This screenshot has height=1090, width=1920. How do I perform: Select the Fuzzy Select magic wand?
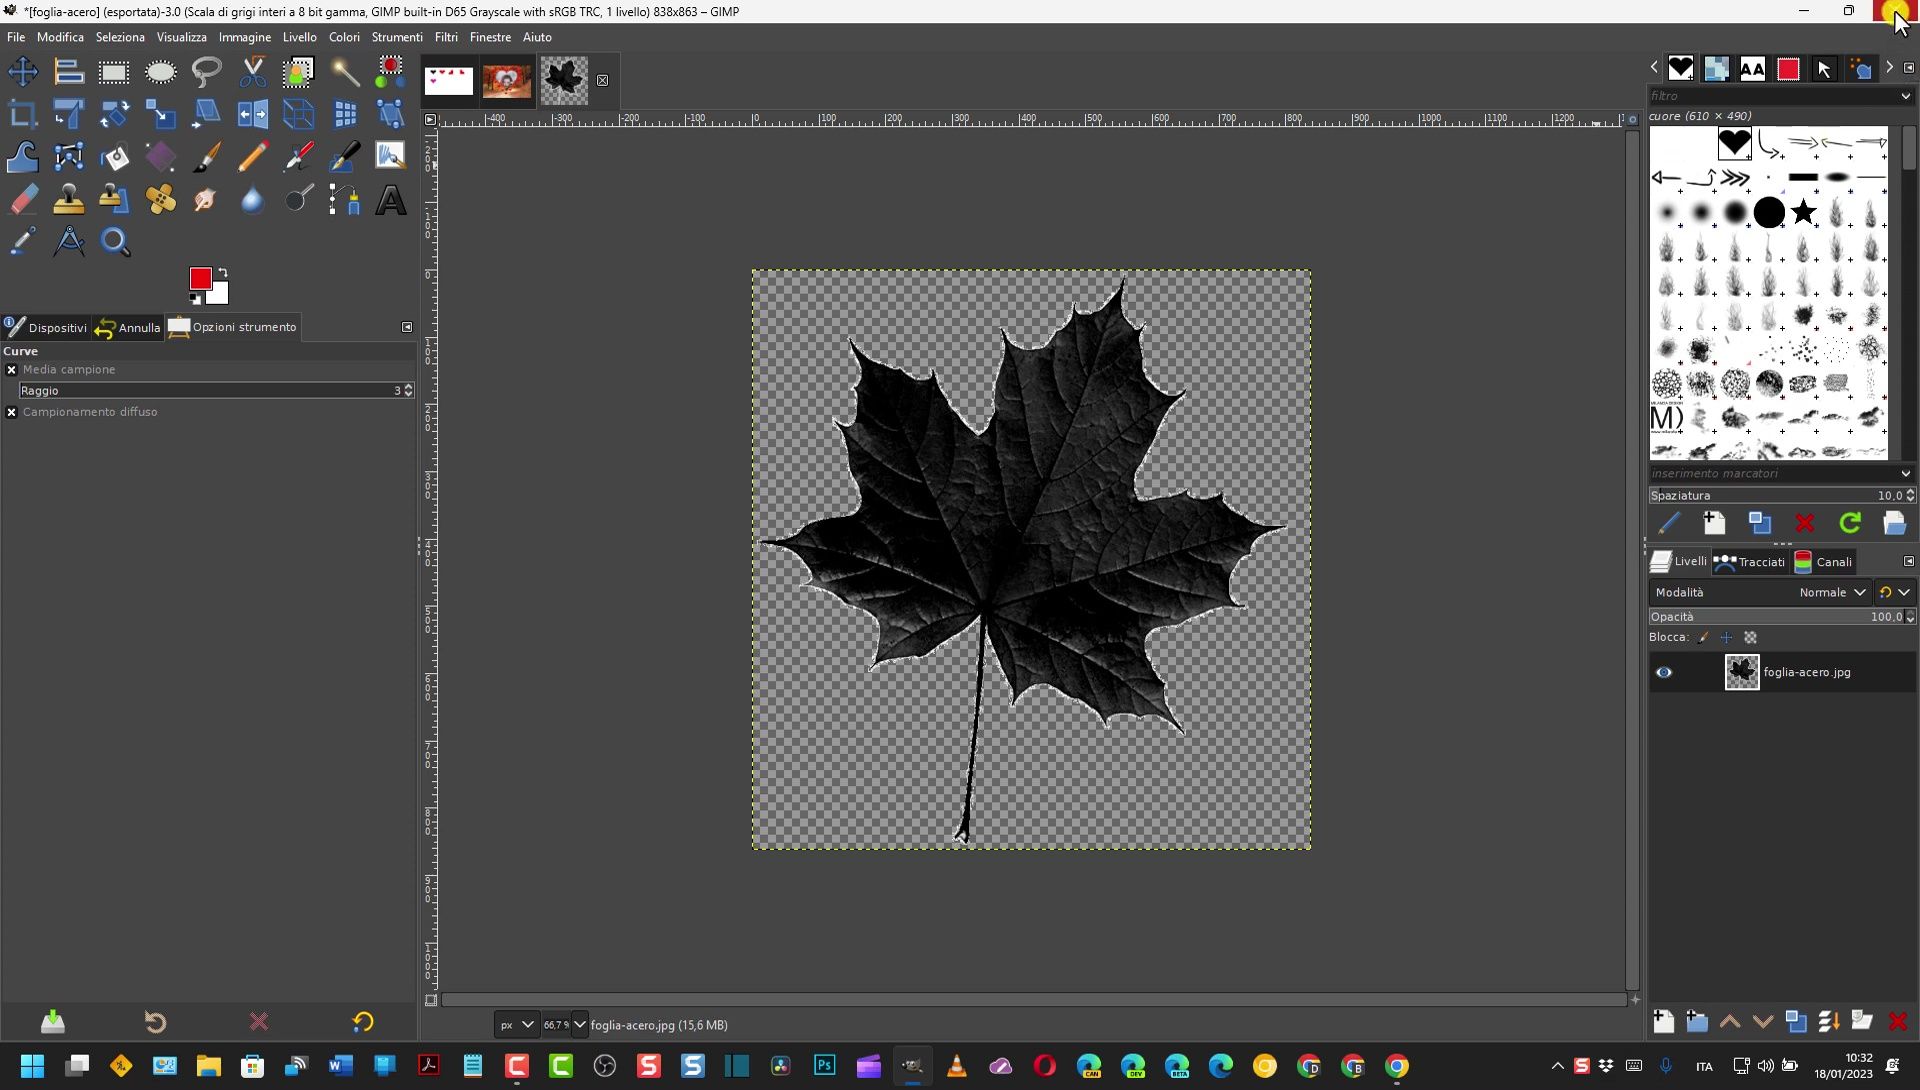(x=344, y=72)
